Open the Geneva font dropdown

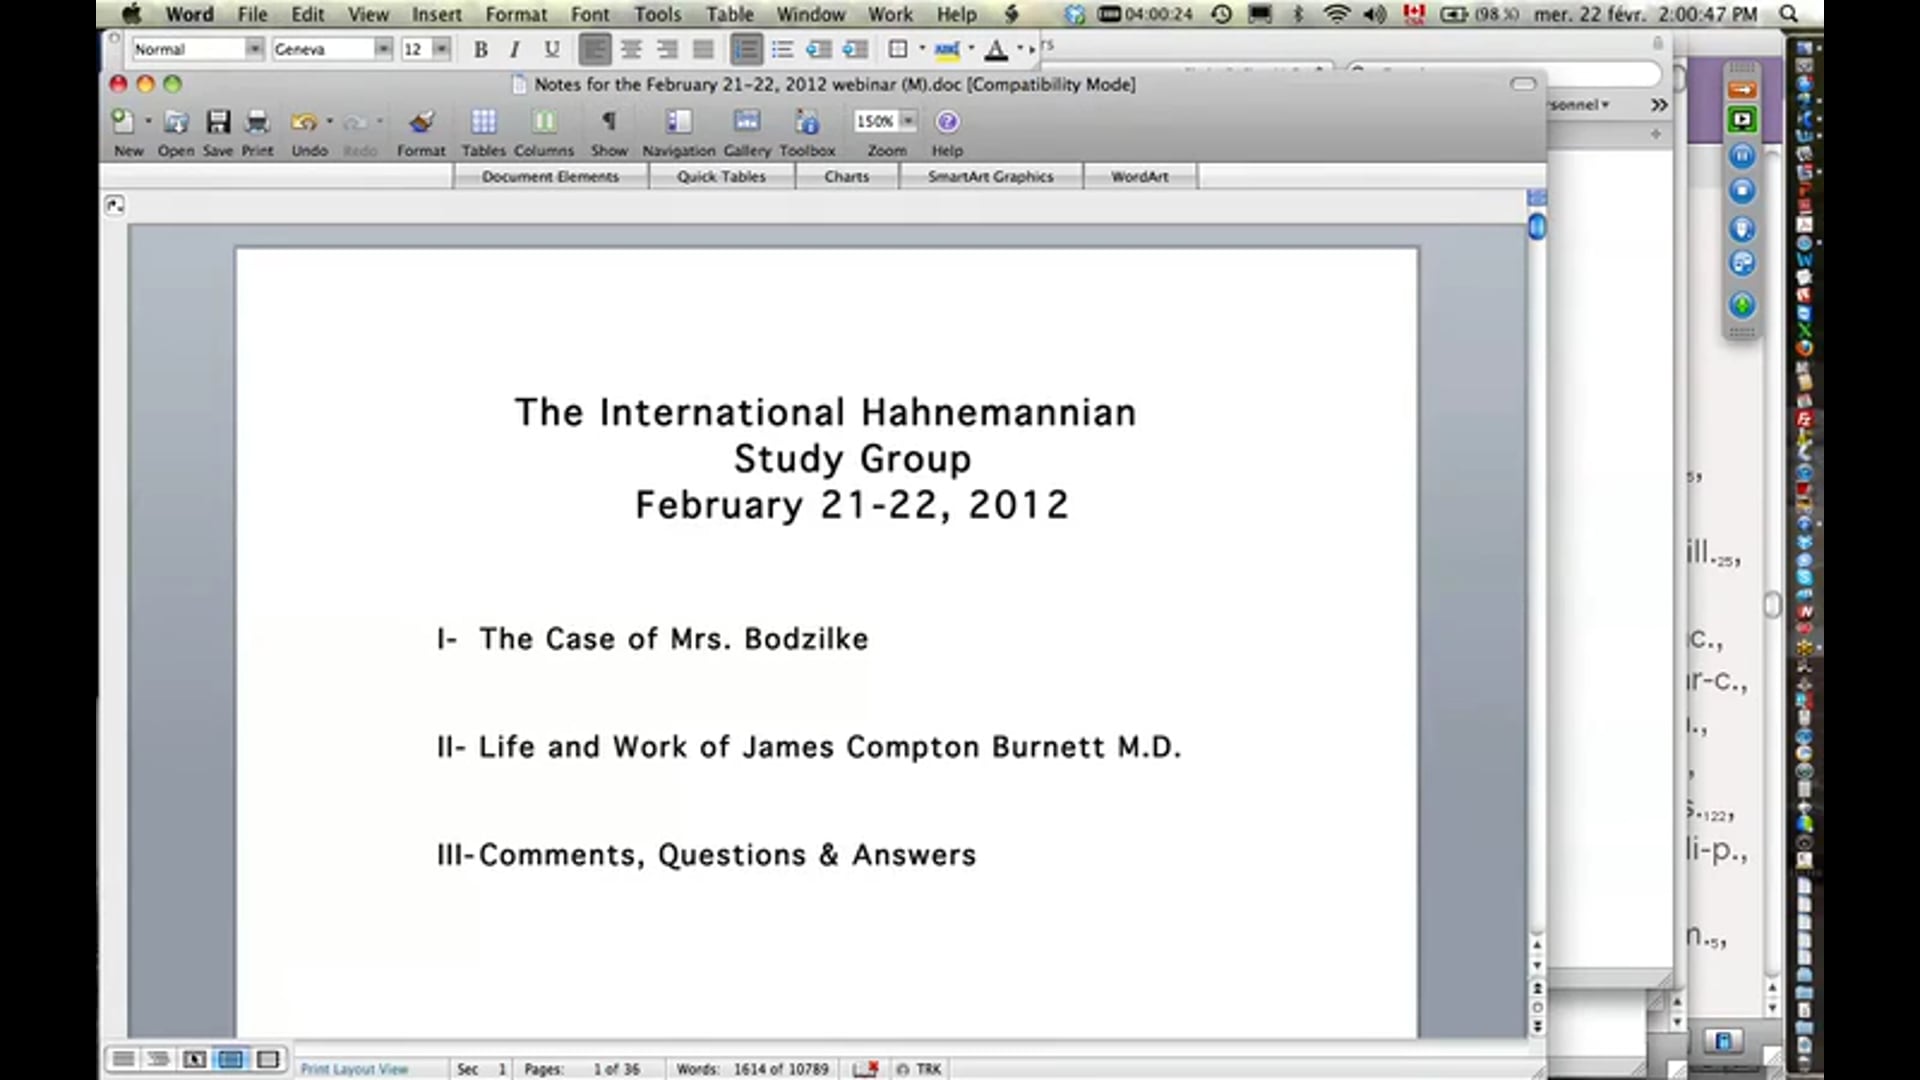coord(383,48)
